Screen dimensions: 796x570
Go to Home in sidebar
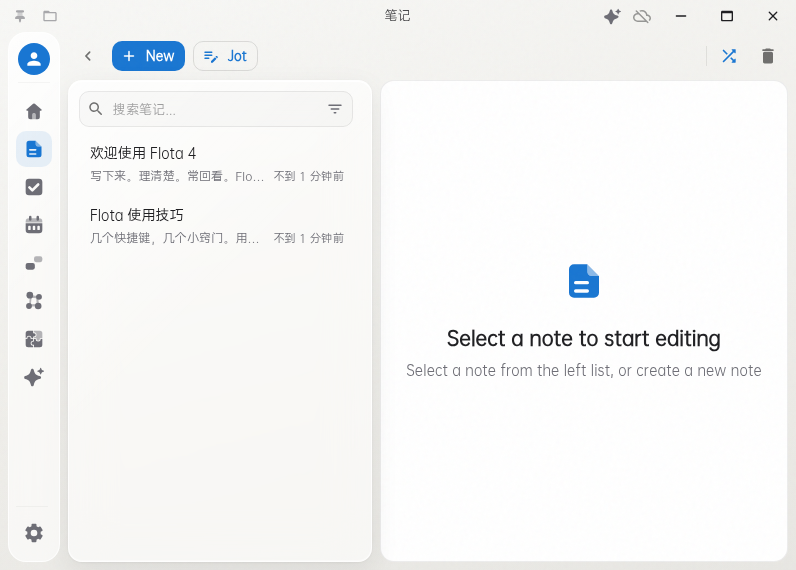point(34,111)
